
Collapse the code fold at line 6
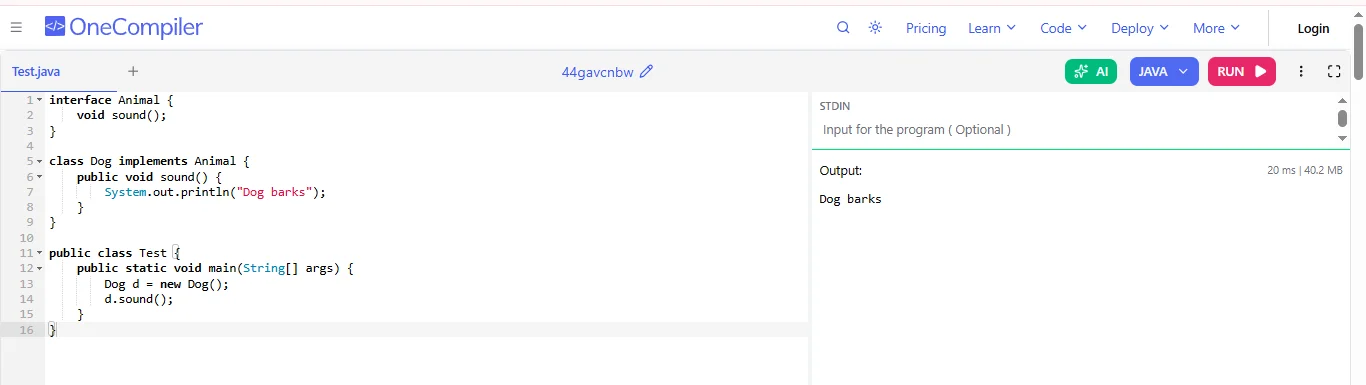(x=39, y=176)
